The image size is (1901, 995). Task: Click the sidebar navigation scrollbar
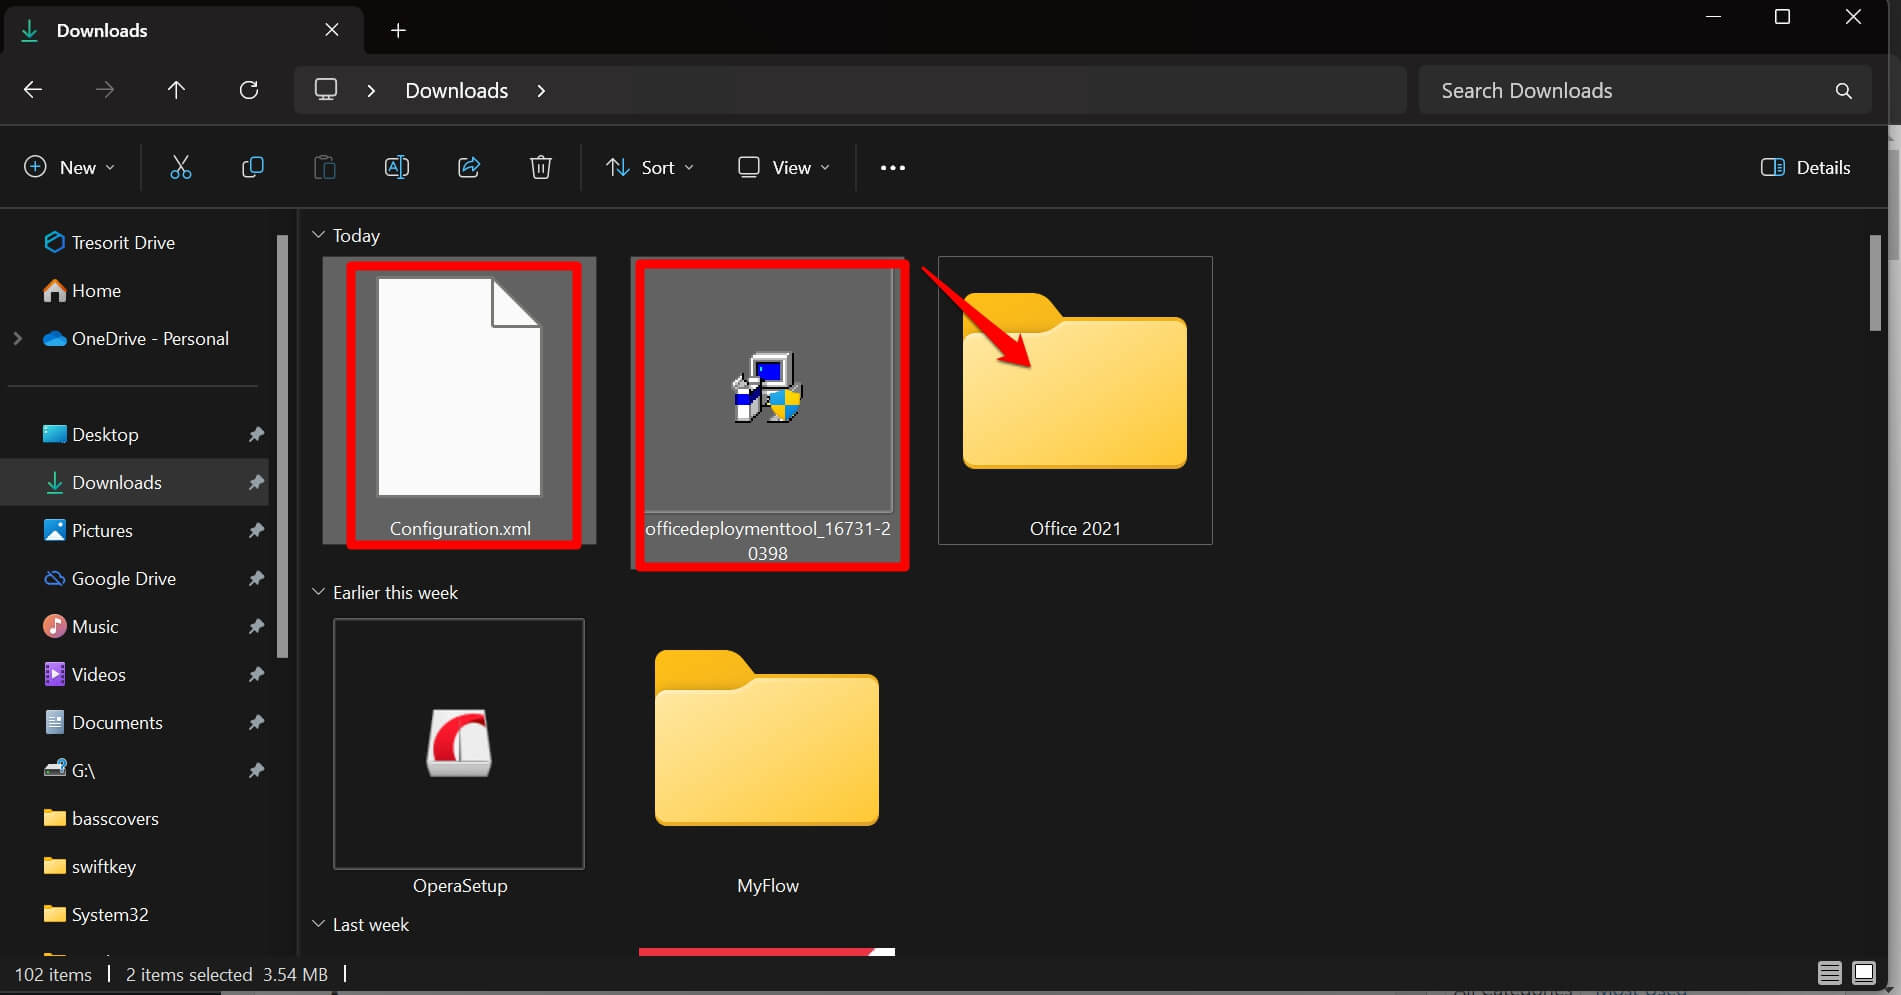(283, 446)
